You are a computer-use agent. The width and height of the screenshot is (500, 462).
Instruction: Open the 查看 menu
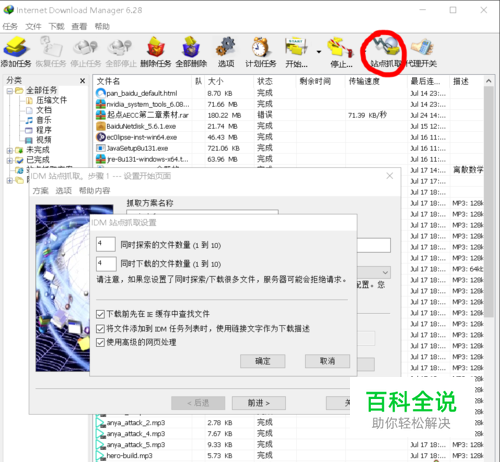click(79, 26)
